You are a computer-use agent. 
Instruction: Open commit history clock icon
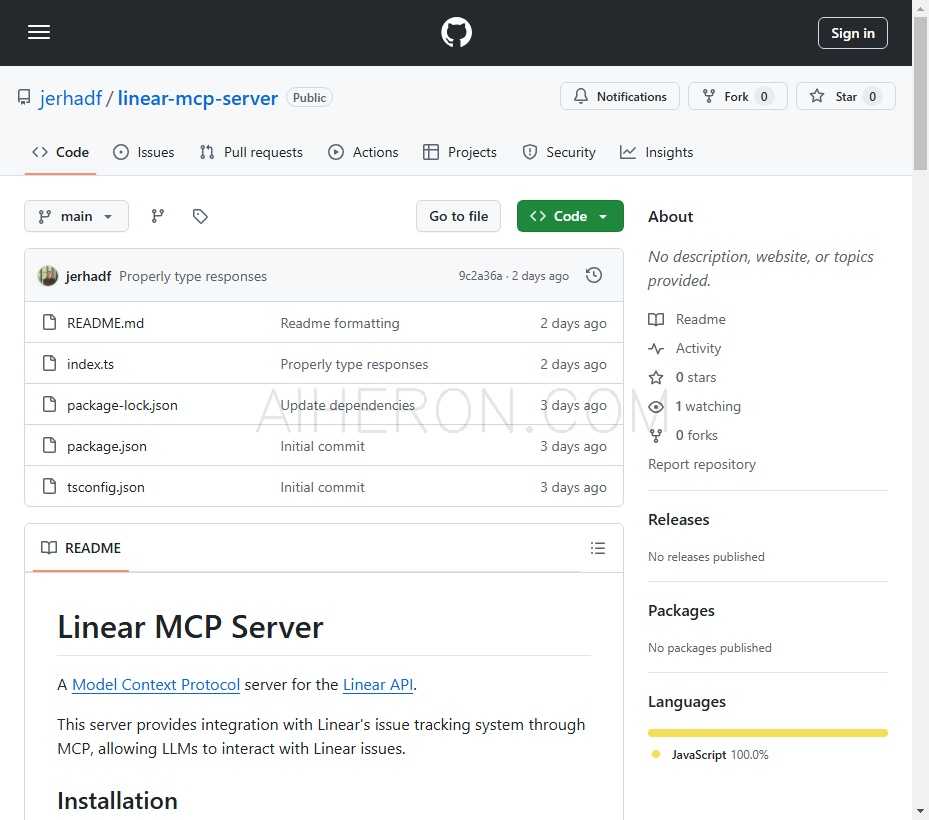(594, 276)
